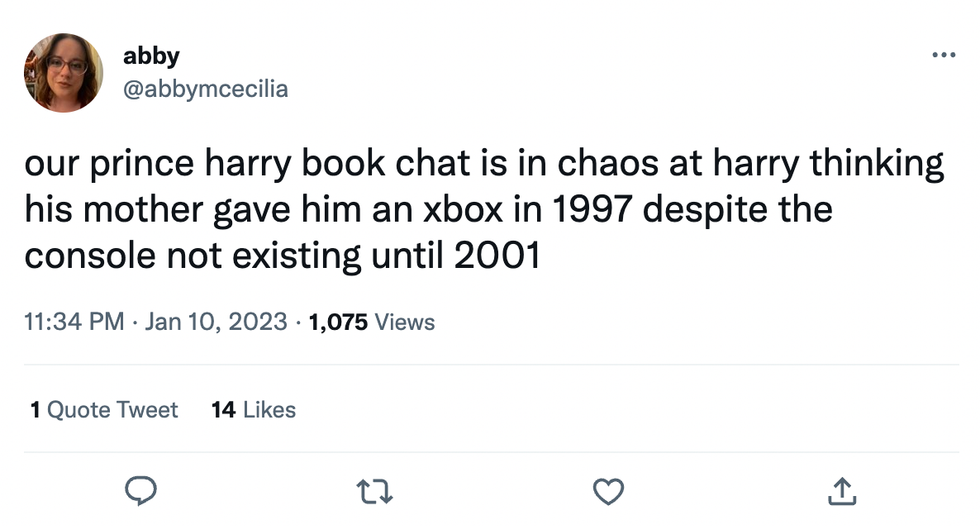Screen dimensions: 980x526
Task: View the 1,075 Views analytics
Action: point(372,322)
